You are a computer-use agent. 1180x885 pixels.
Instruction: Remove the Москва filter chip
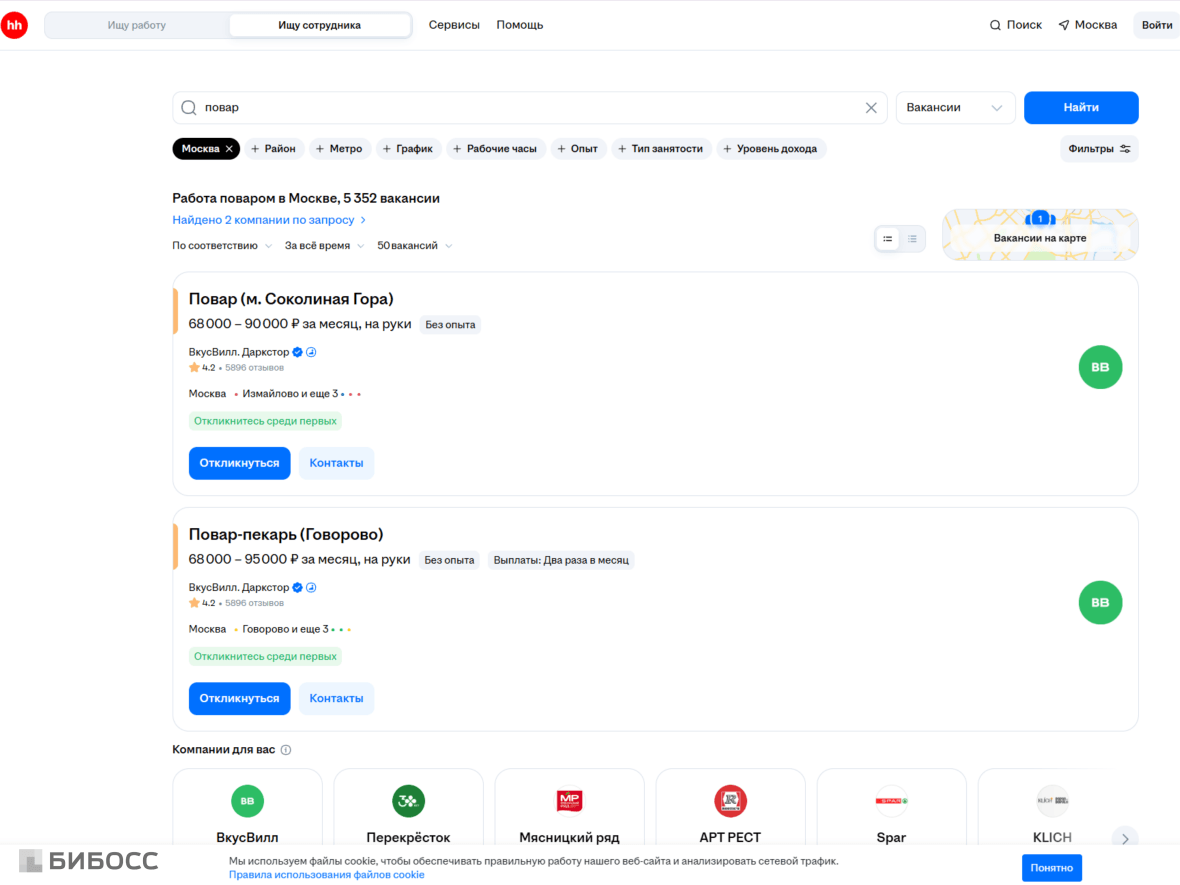[230, 149]
